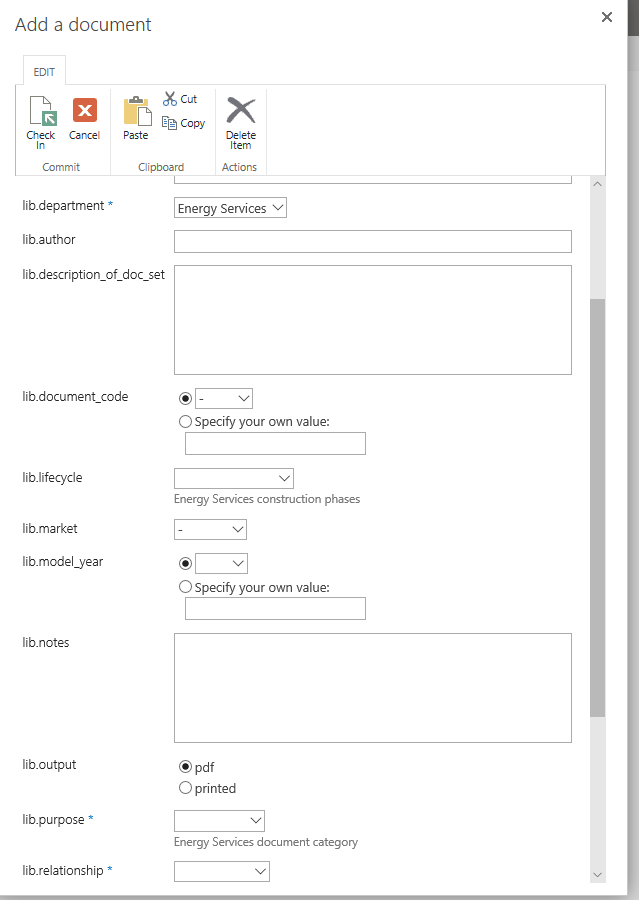Click the lib.notes field label
639x900 pixels.
tap(46, 642)
